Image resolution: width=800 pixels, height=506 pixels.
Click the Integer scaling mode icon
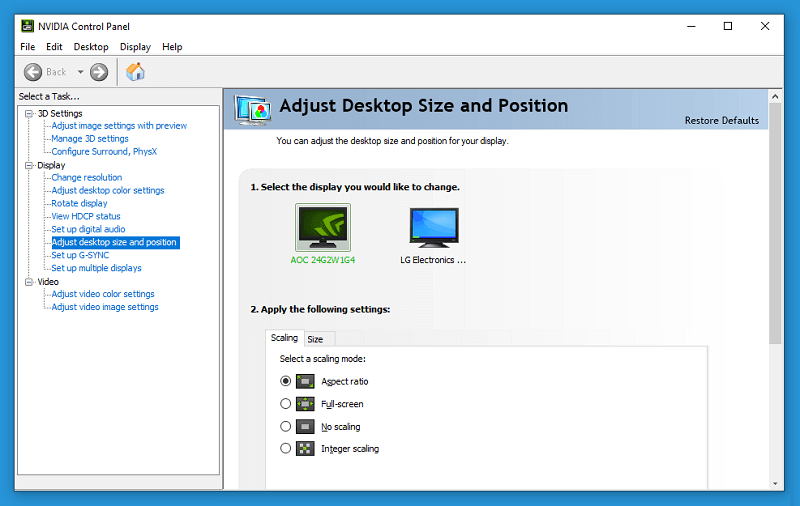pyautogui.click(x=305, y=449)
